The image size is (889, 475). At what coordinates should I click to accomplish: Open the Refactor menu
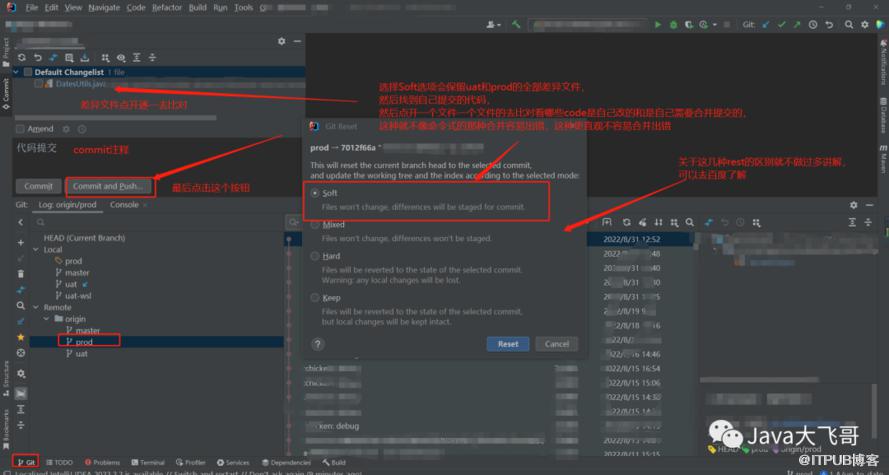point(165,7)
